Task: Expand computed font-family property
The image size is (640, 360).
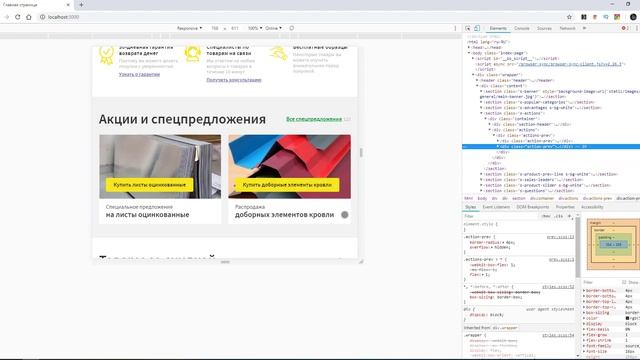Action: click(x=584, y=346)
